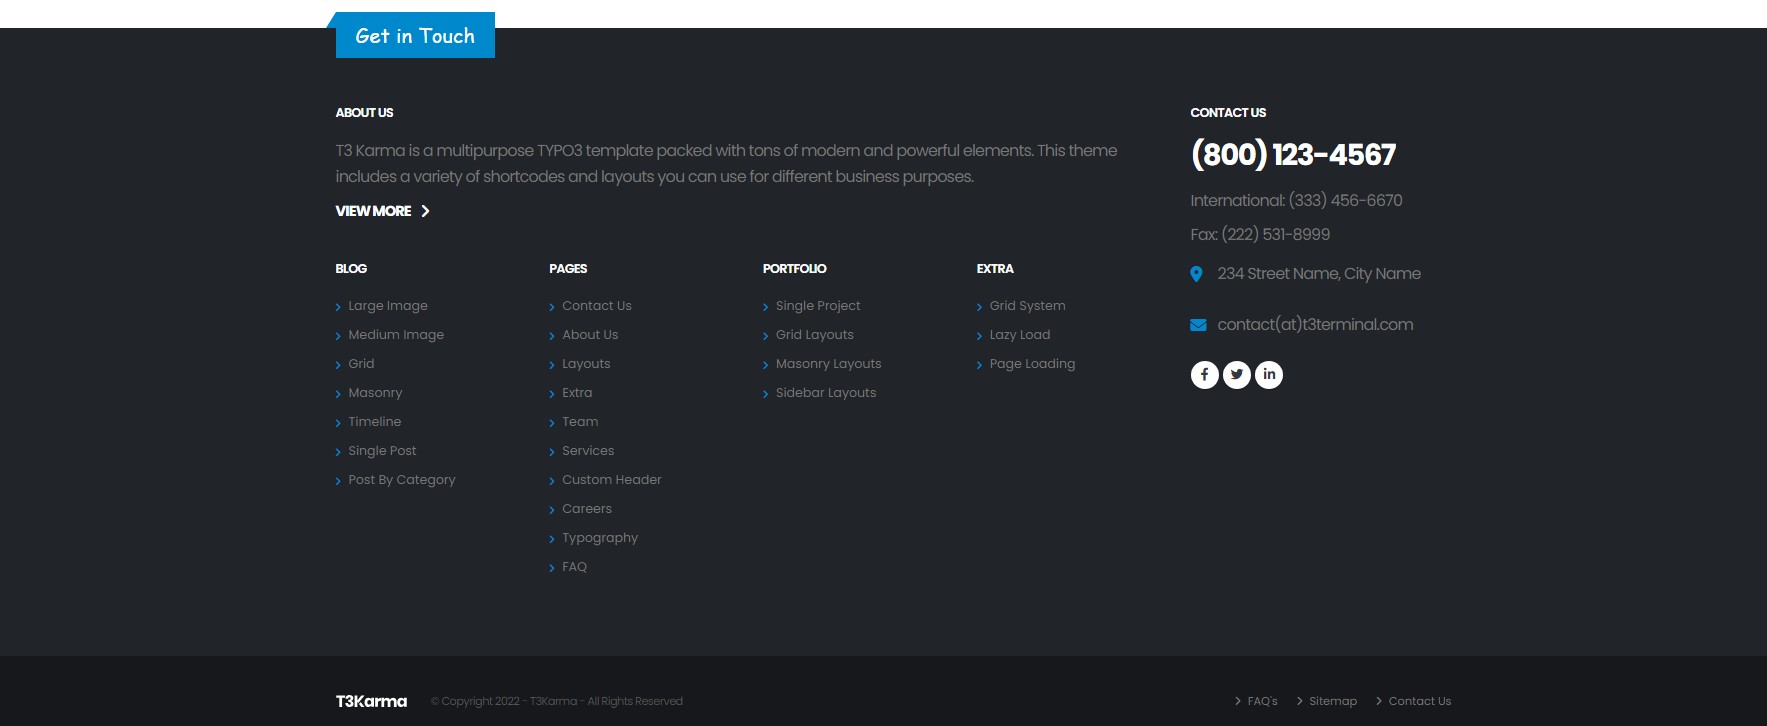Screen dimensions: 1767x726
Task: Open the Custom Header page link
Action: click(x=611, y=480)
